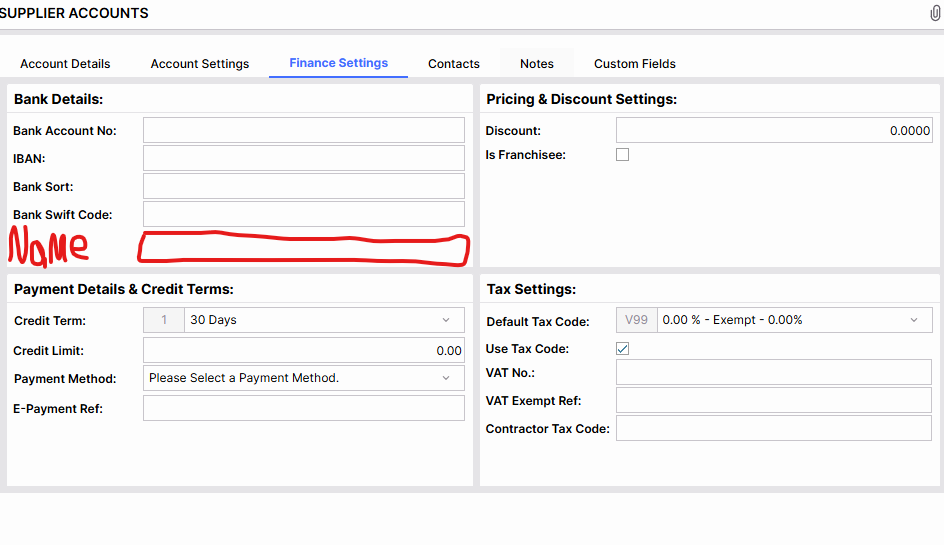Toggle the Is Franchisee checkbox
The height and width of the screenshot is (545, 944).
tap(622, 155)
